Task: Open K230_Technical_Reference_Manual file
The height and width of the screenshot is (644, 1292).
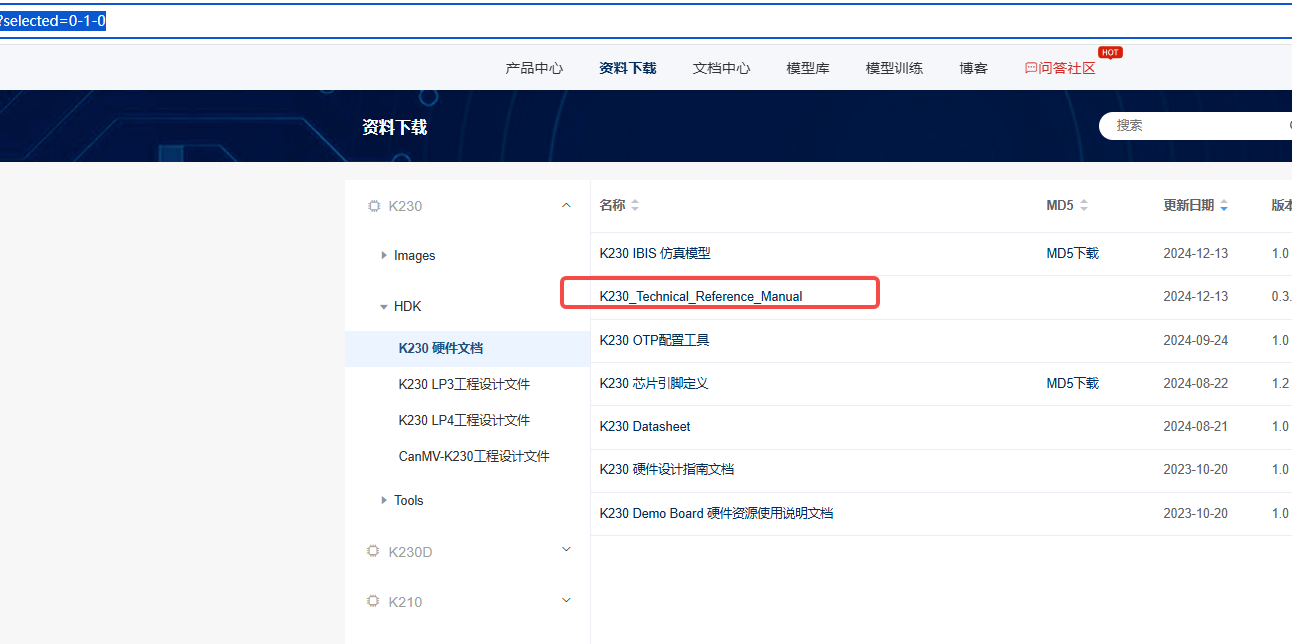Action: [701, 296]
